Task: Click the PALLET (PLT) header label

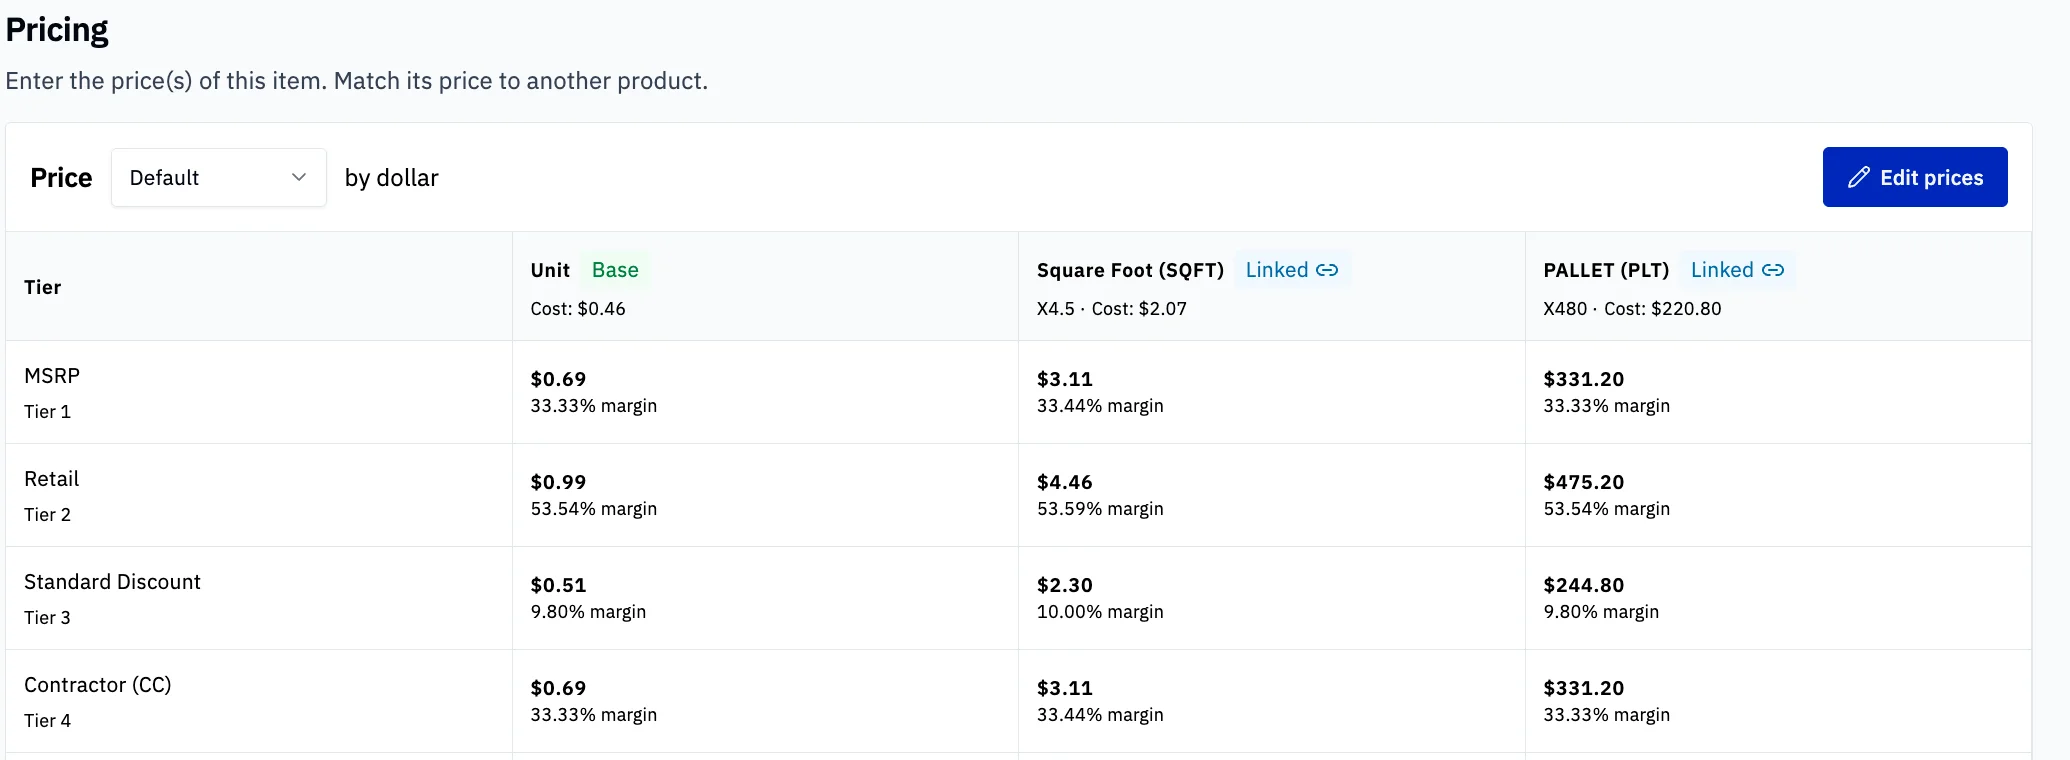Action: click(1606, 270)
